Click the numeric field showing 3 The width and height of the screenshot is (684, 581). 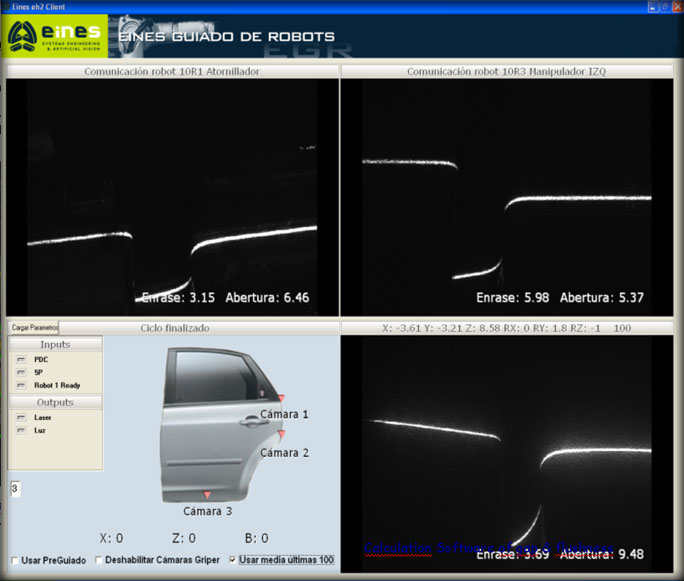(16, 488)
